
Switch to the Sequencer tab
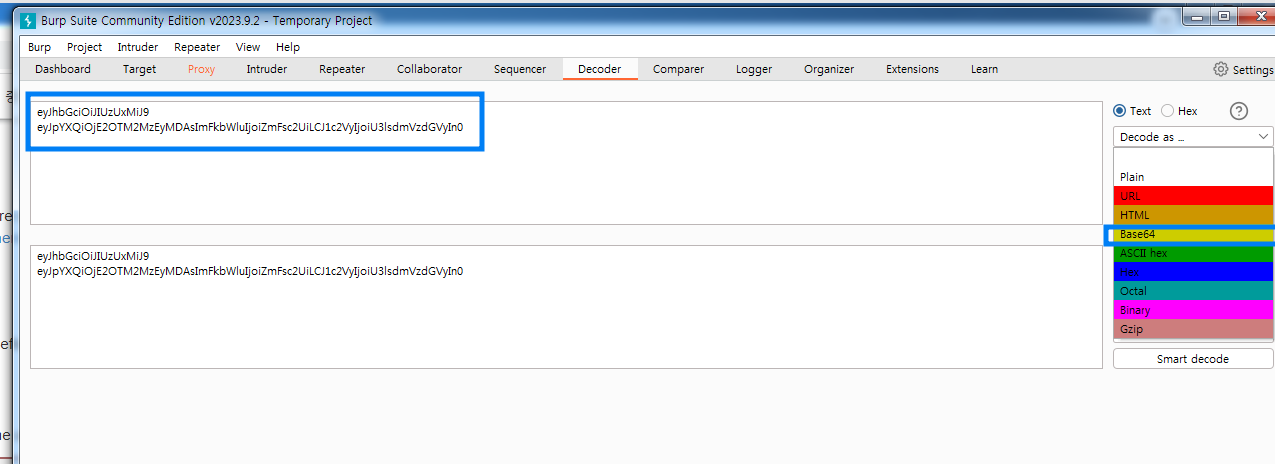pyautogui.click(x=520, y=69)
